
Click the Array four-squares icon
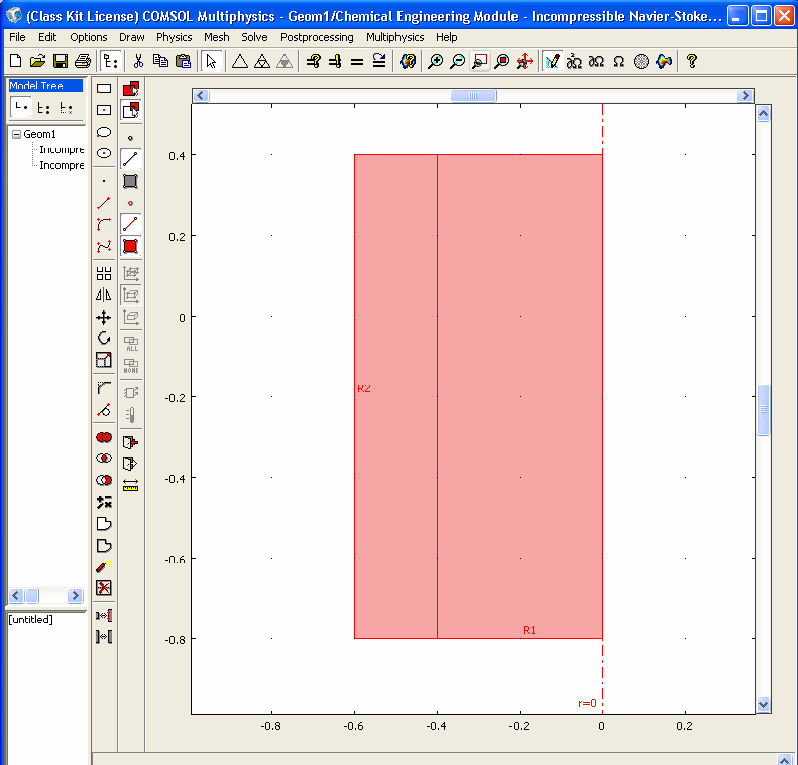[104, 274]
